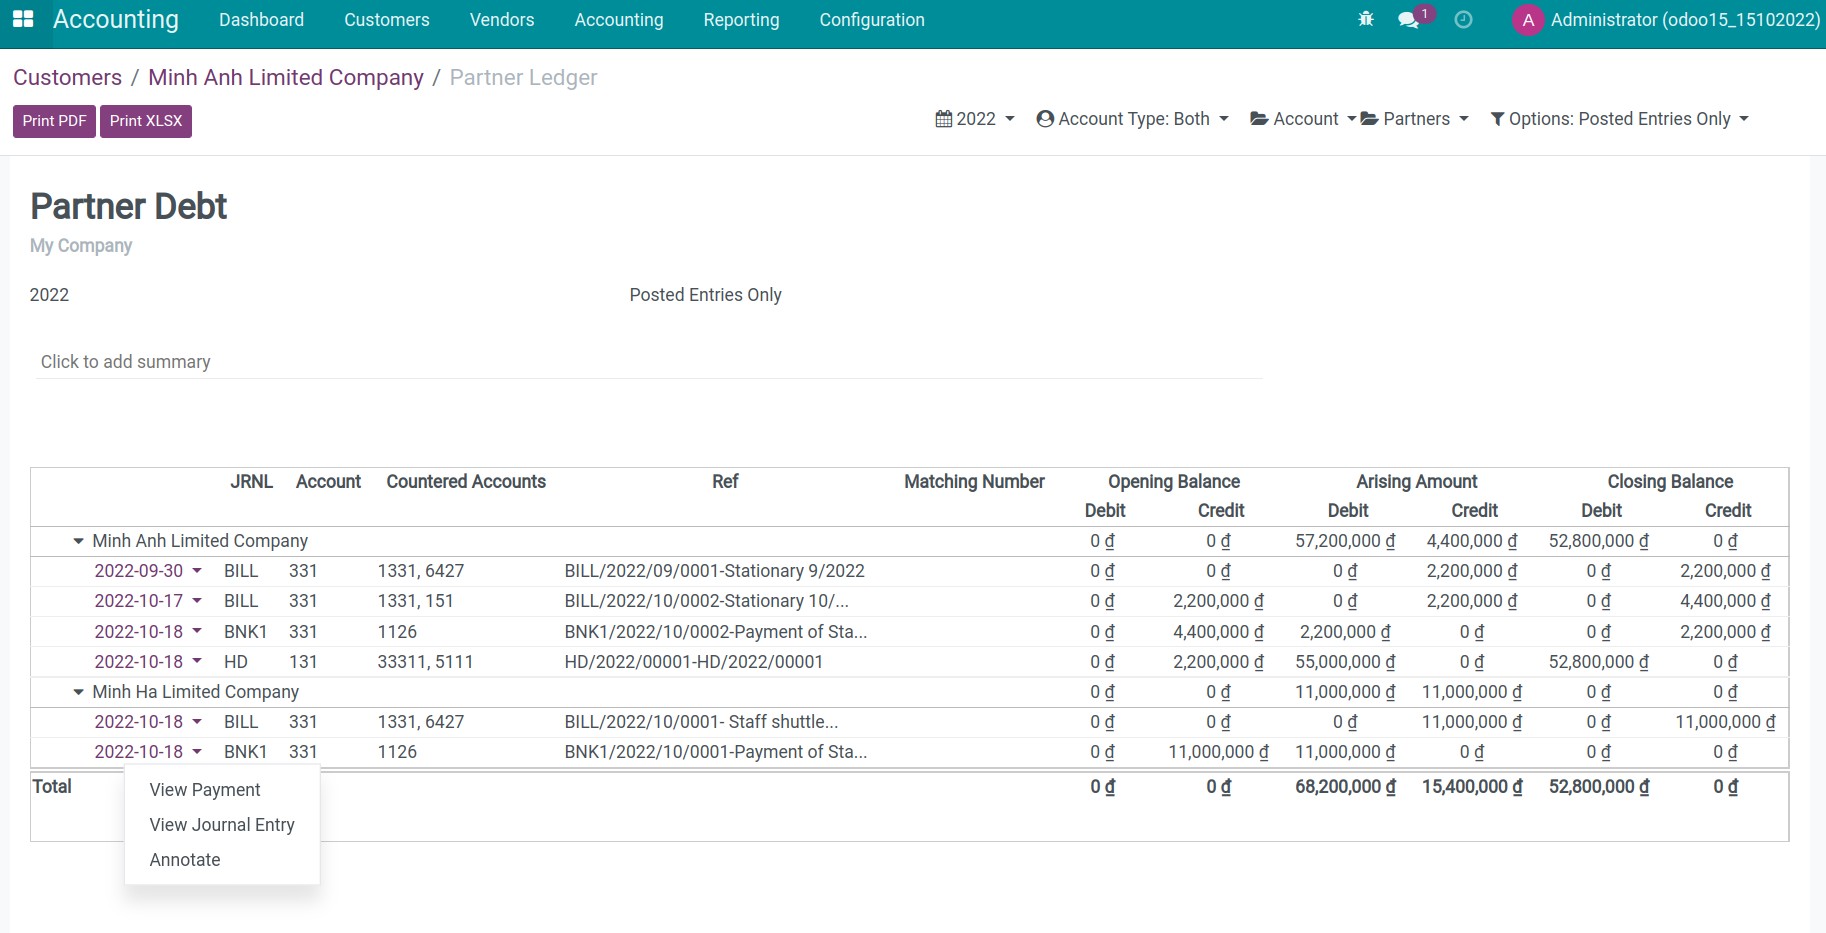
Task: Open the Account Type: Both dropdown
Action: 1135,118
